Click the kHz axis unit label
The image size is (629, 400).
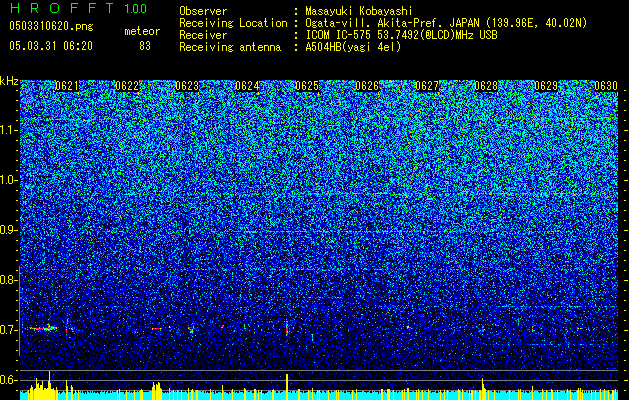coord(9,81)
